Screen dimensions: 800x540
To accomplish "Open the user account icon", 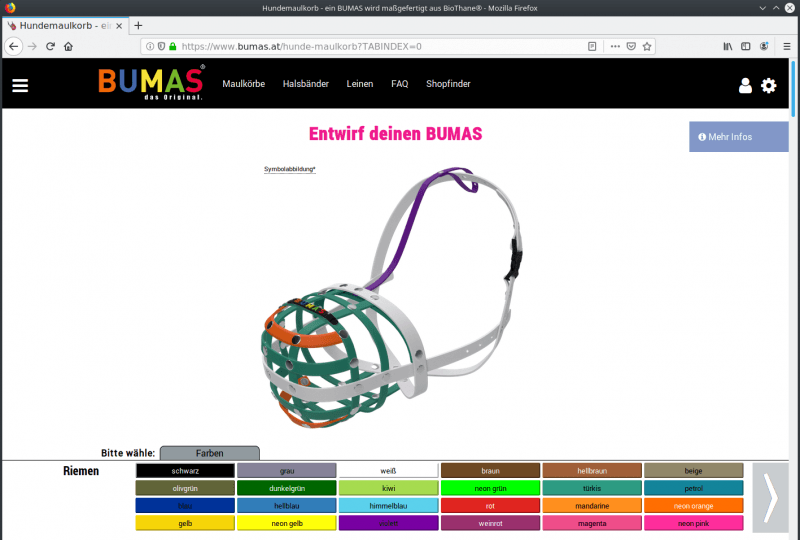I will click(x=745, y=85).
